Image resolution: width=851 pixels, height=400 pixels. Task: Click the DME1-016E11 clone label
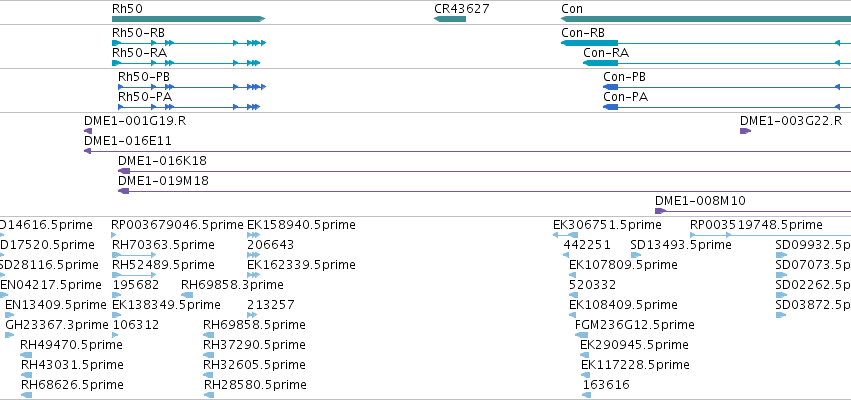pos(128,141)
